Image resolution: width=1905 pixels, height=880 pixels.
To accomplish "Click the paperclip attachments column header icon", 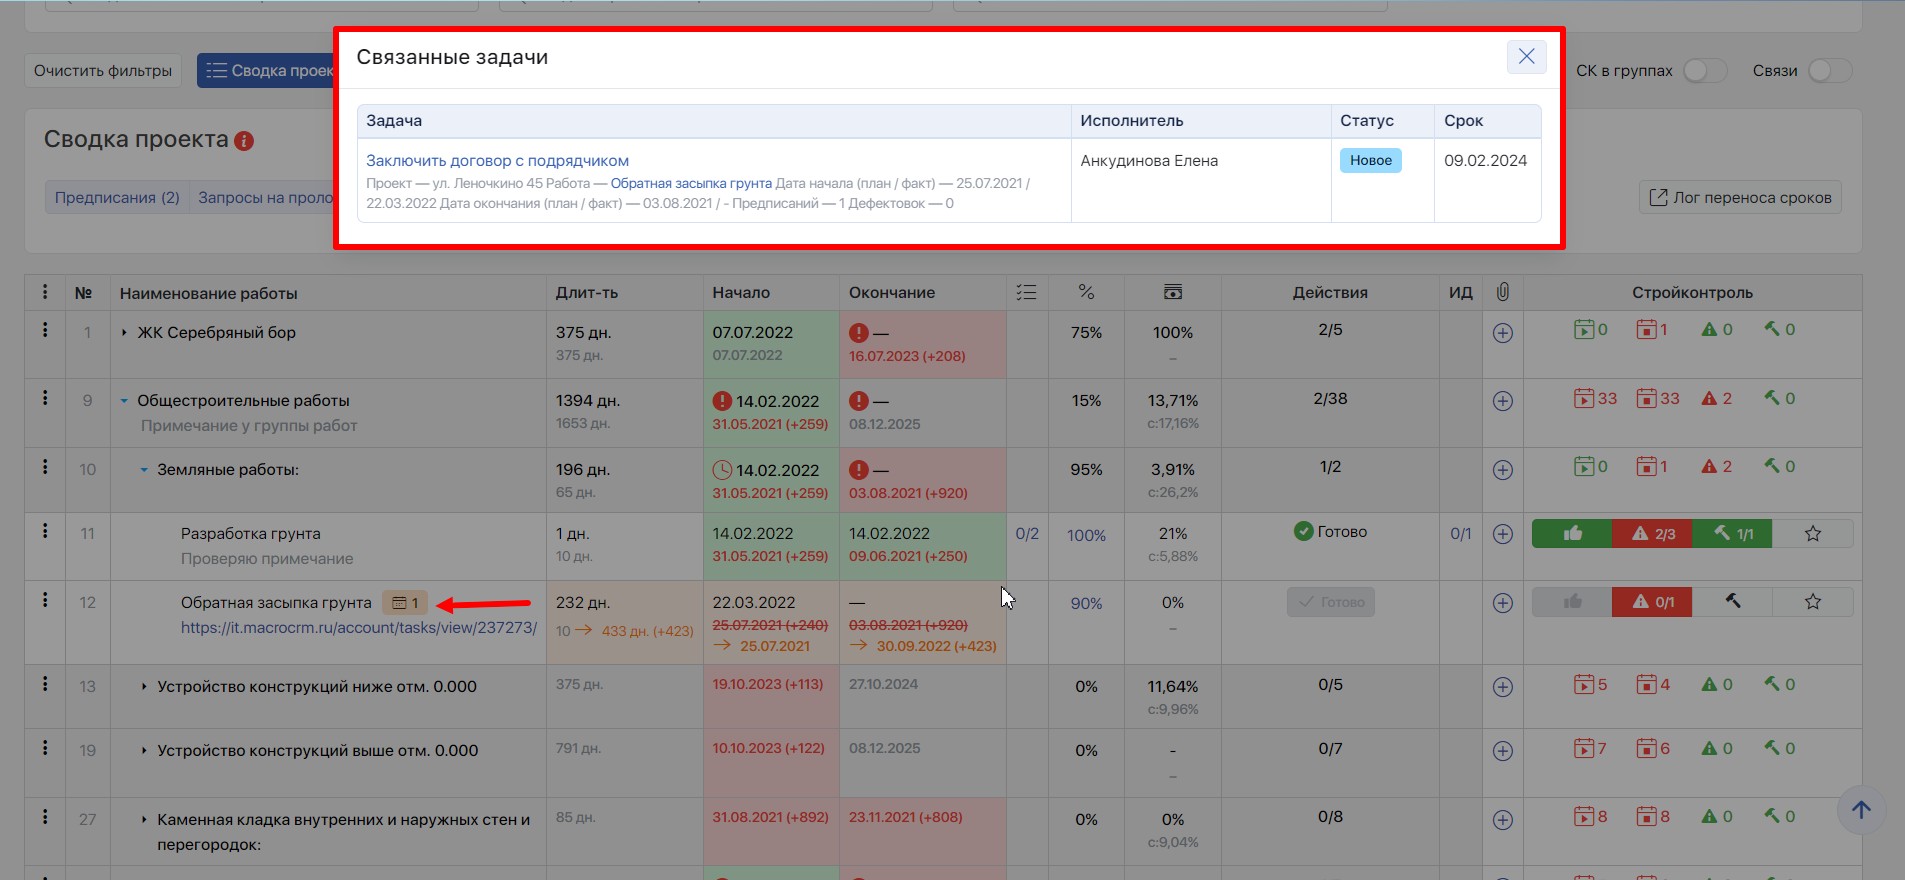I will (1502, 292).
